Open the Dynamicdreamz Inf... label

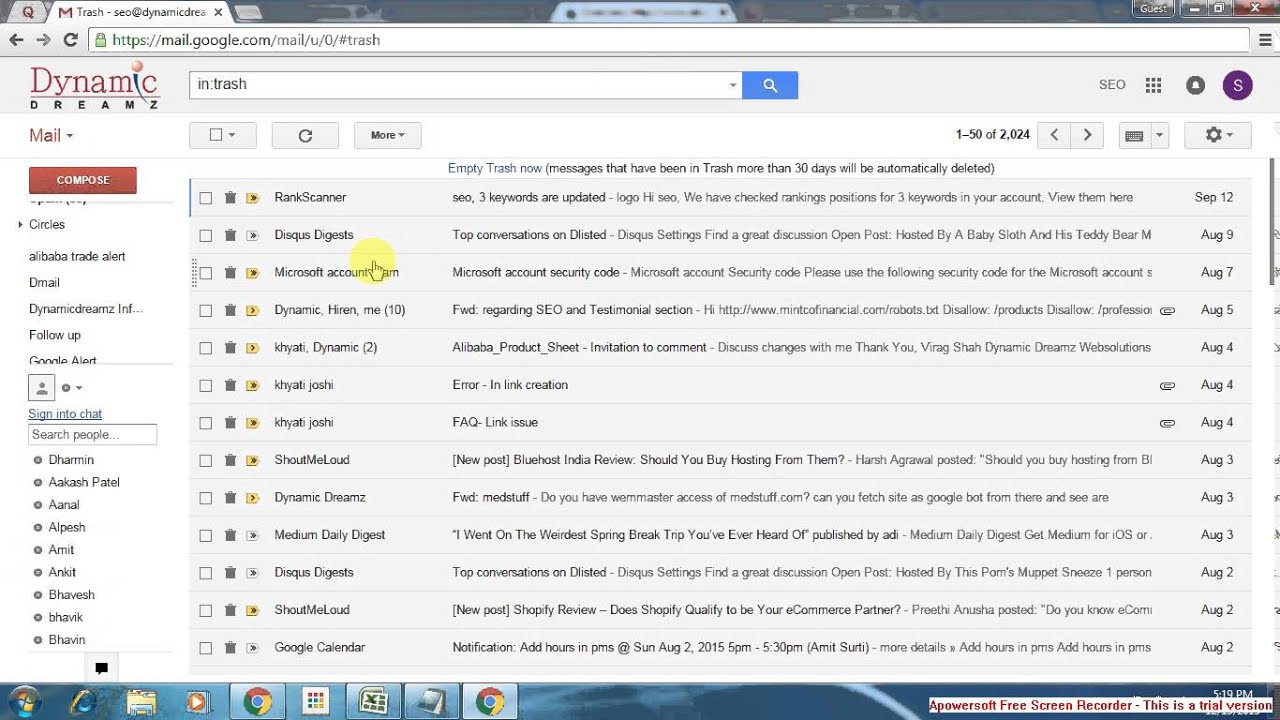86,309
